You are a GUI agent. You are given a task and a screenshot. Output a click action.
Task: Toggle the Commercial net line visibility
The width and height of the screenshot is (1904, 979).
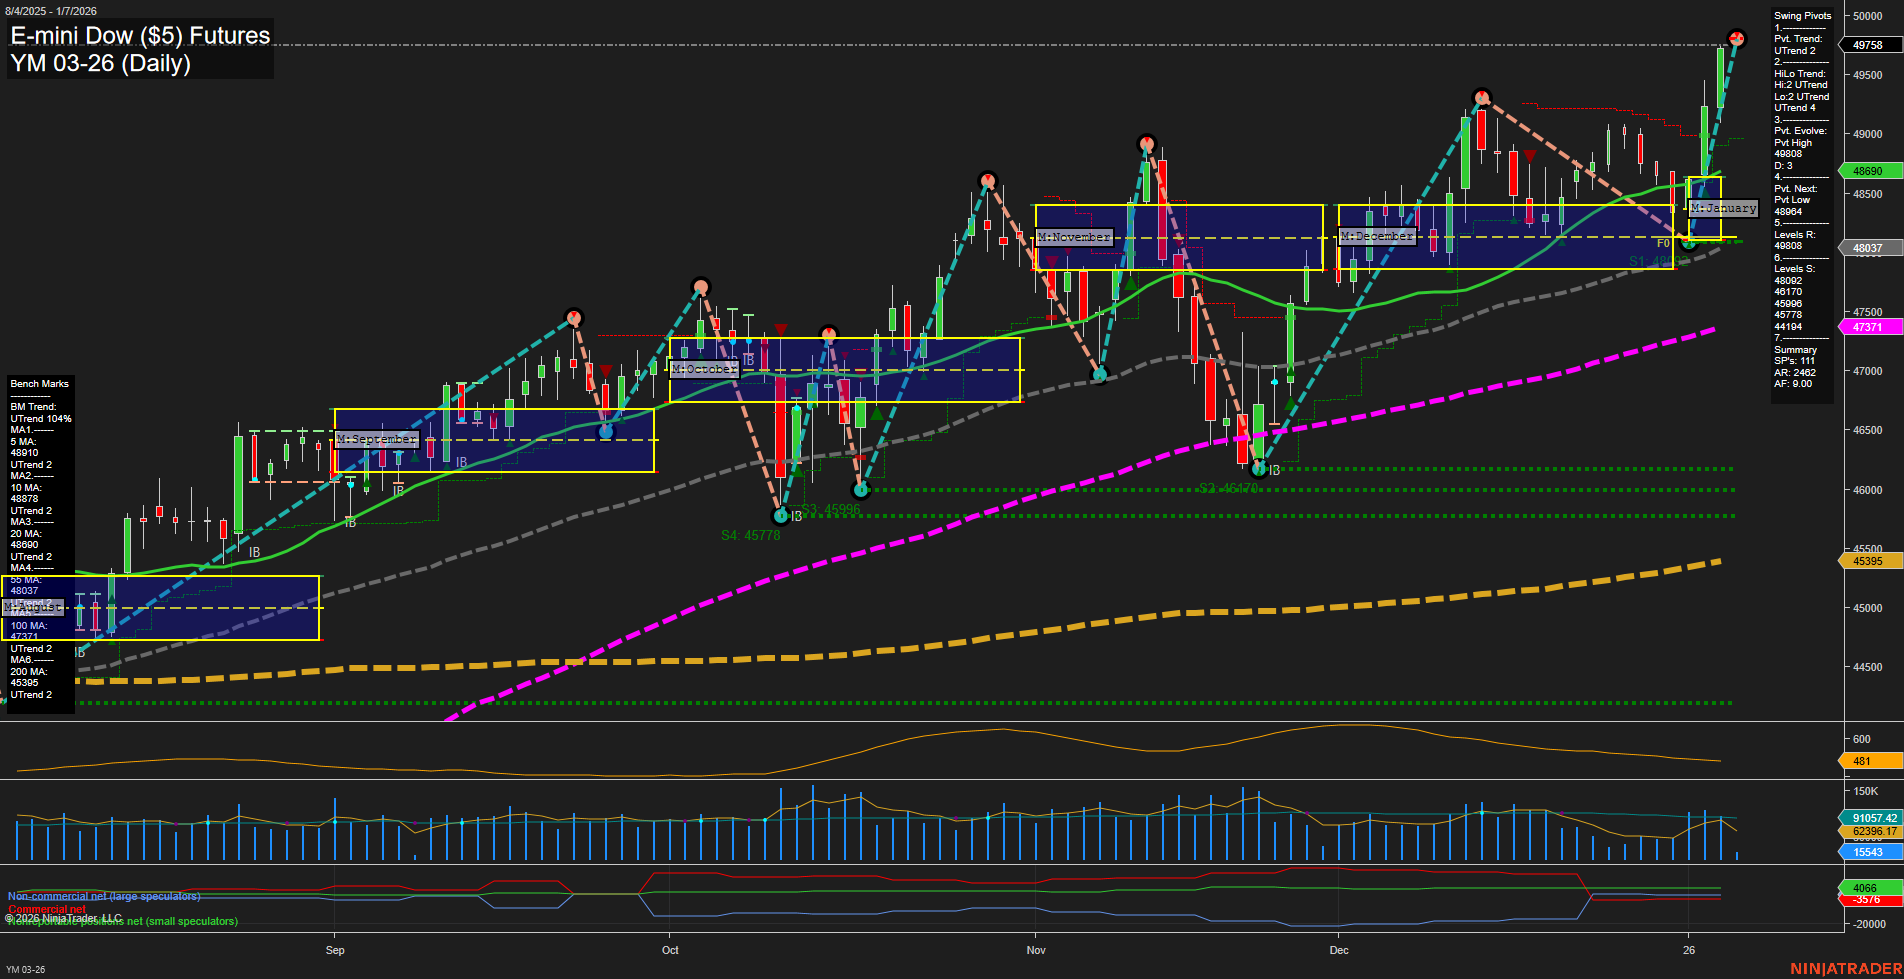coord(47,911)
